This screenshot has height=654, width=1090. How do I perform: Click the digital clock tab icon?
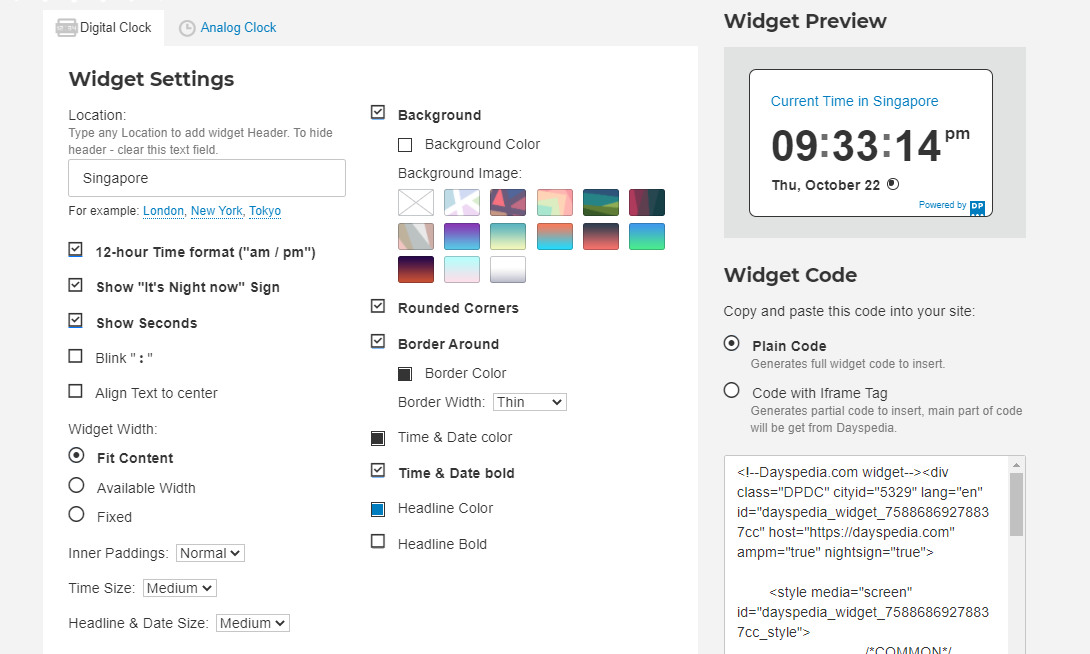click(x=66, y=28)
